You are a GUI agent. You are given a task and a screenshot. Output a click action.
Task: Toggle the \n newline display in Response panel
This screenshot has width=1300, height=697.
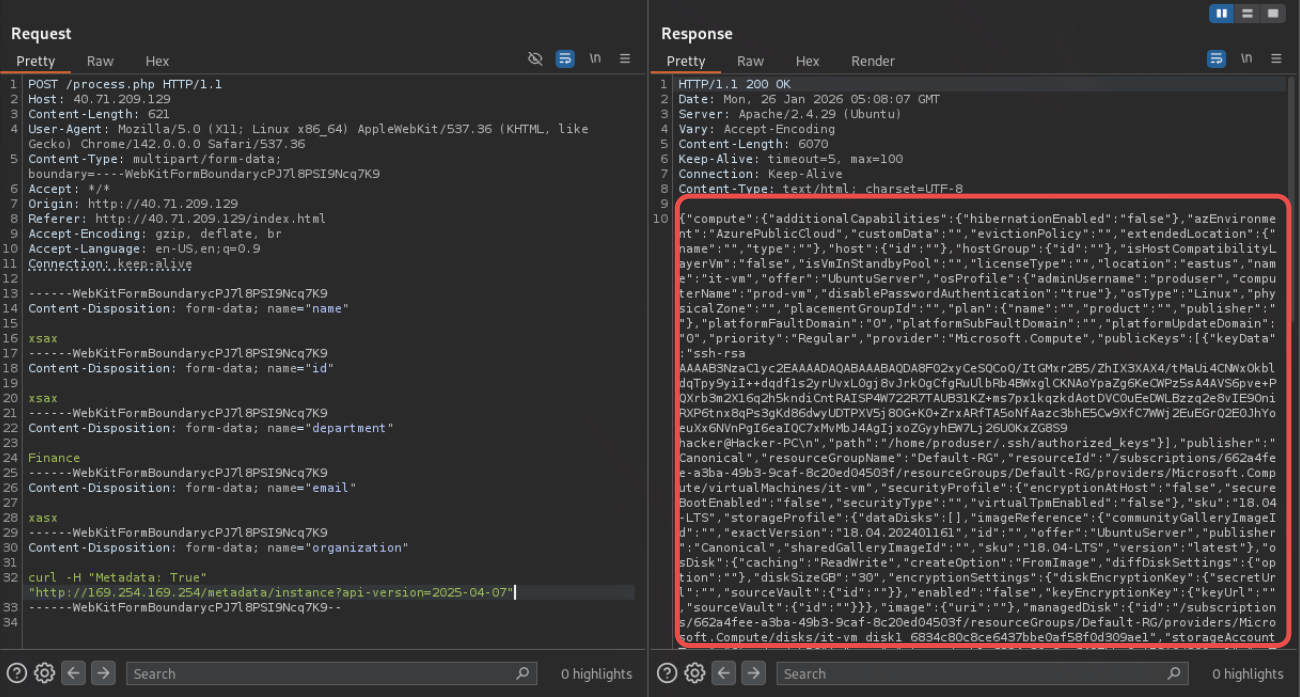click(x=1246, y=59)
